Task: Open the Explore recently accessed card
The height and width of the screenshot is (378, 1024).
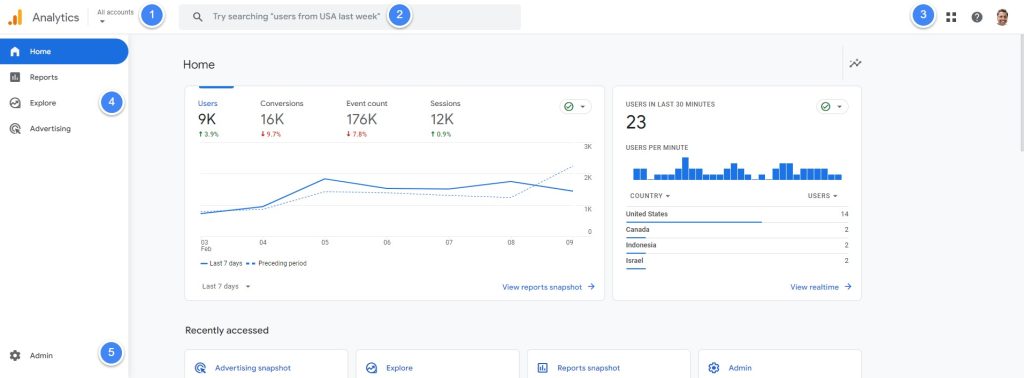Action: (438, 364)
